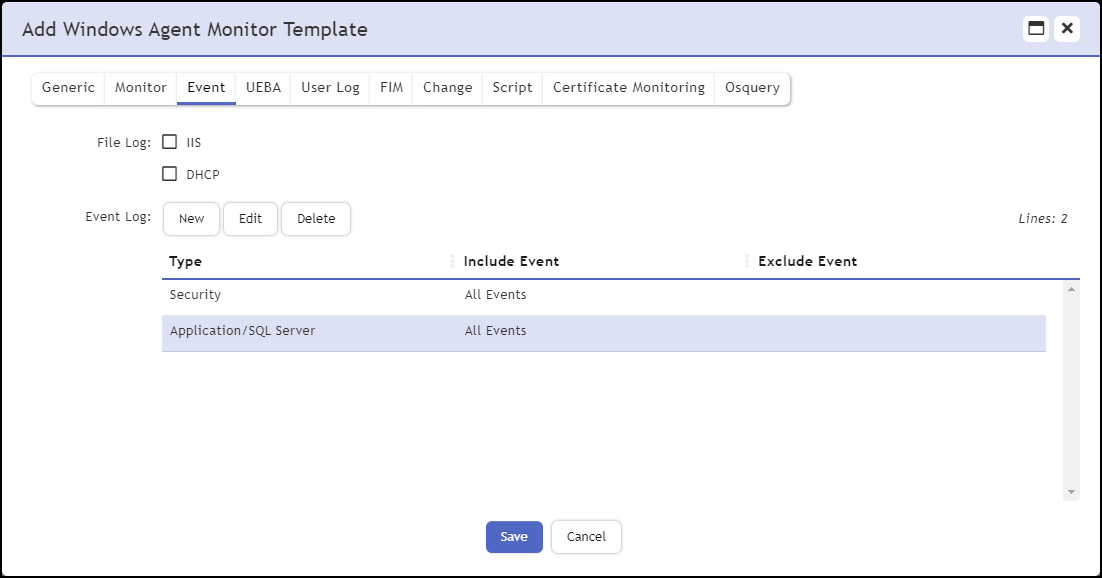Save the Windows Agent Monitor Template

click(x=513, y=537)
